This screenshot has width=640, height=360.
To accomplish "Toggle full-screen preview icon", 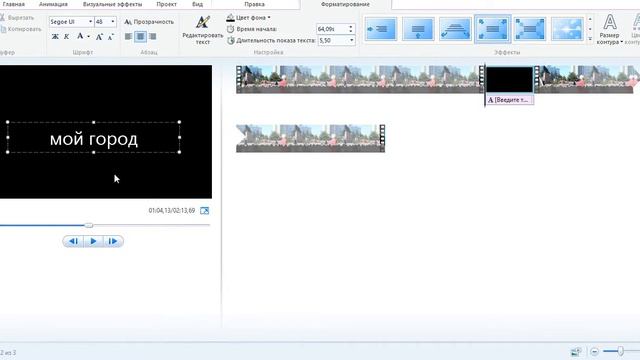I will tap(204, 211).
